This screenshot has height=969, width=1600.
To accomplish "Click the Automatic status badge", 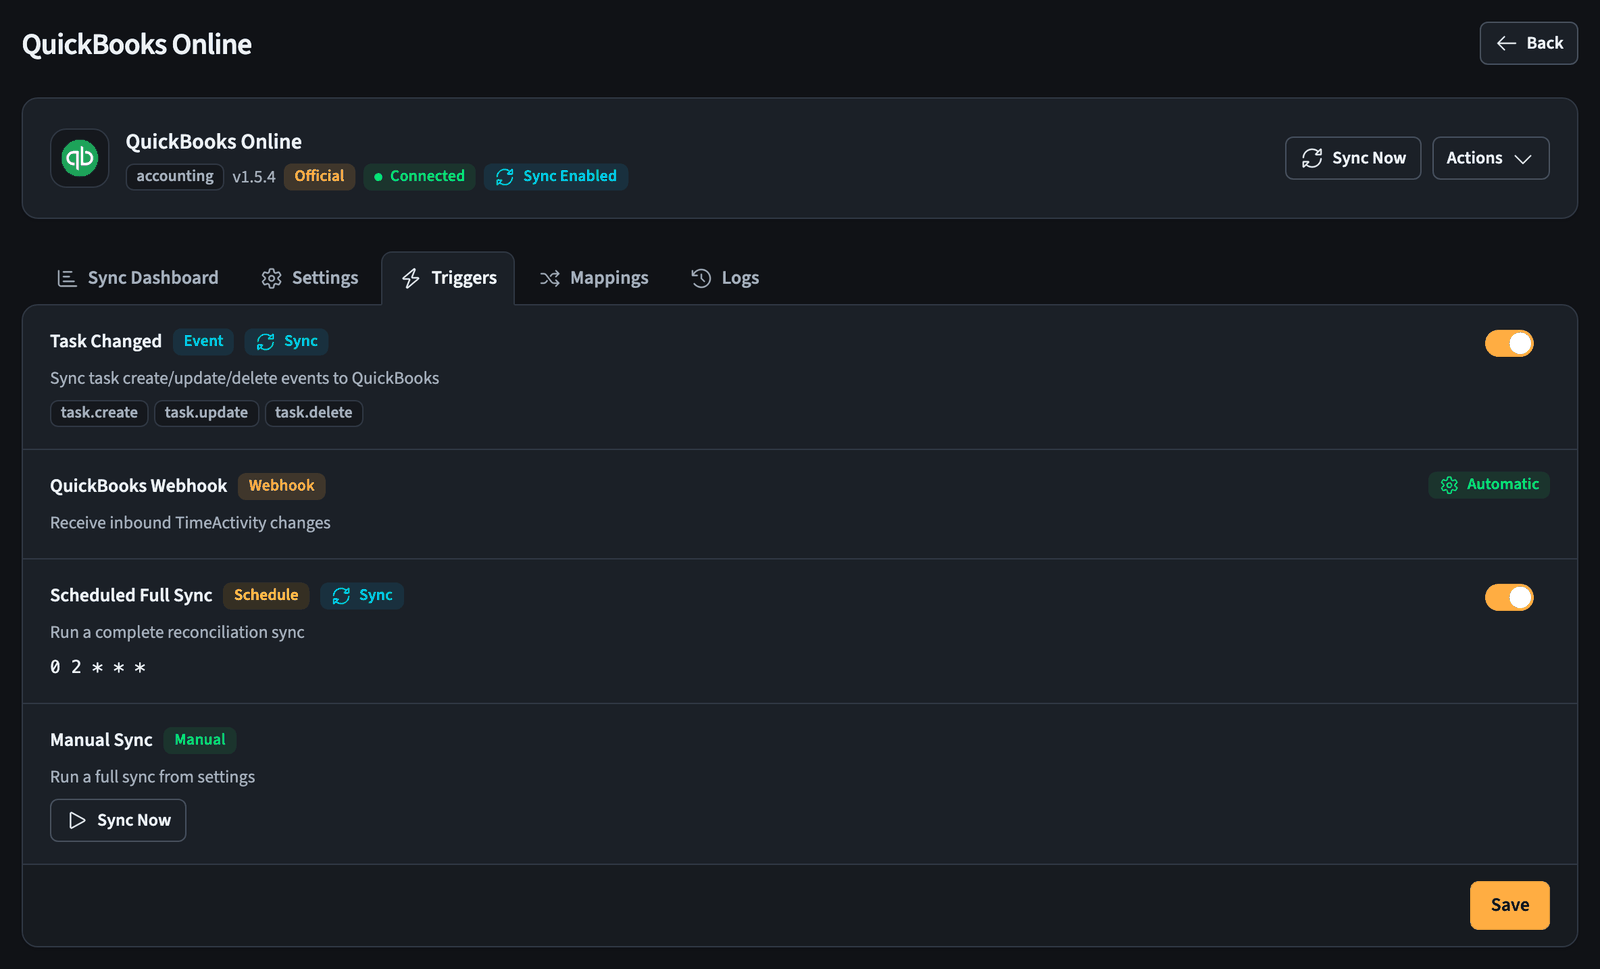I will click(1489, 485).
